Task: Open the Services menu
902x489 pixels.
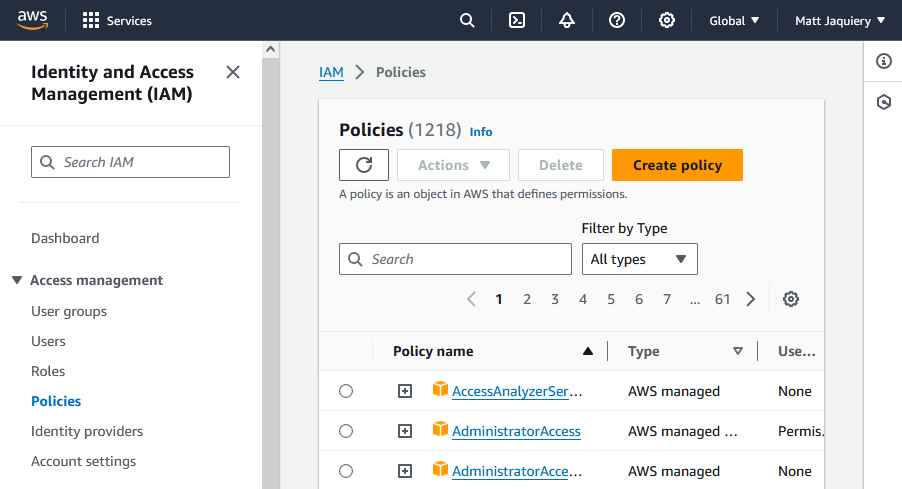Action: [x=118, y=20]
